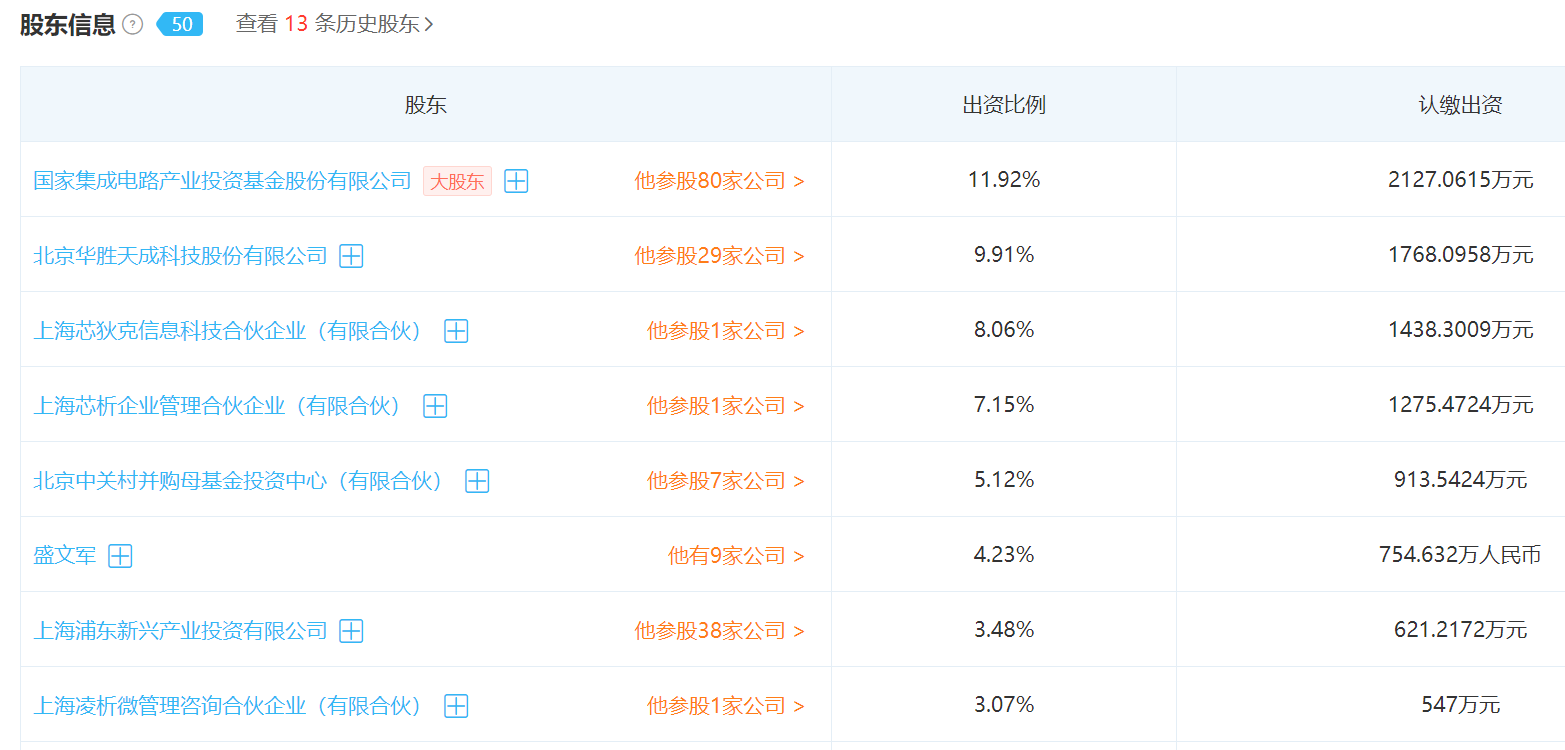Screen dimensions: 1565x750
Task: Open shareholder 盛文军 profile link
Action: [x=65, y=556]
